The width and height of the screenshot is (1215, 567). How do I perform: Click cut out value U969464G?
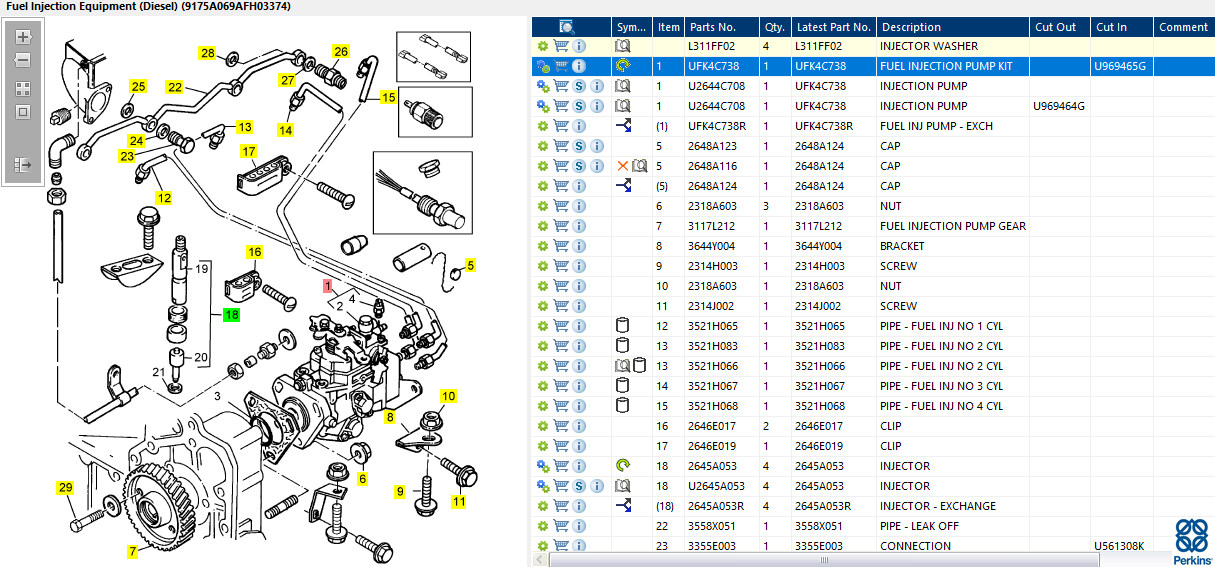pyautogui.click(x=1060, y=106)
